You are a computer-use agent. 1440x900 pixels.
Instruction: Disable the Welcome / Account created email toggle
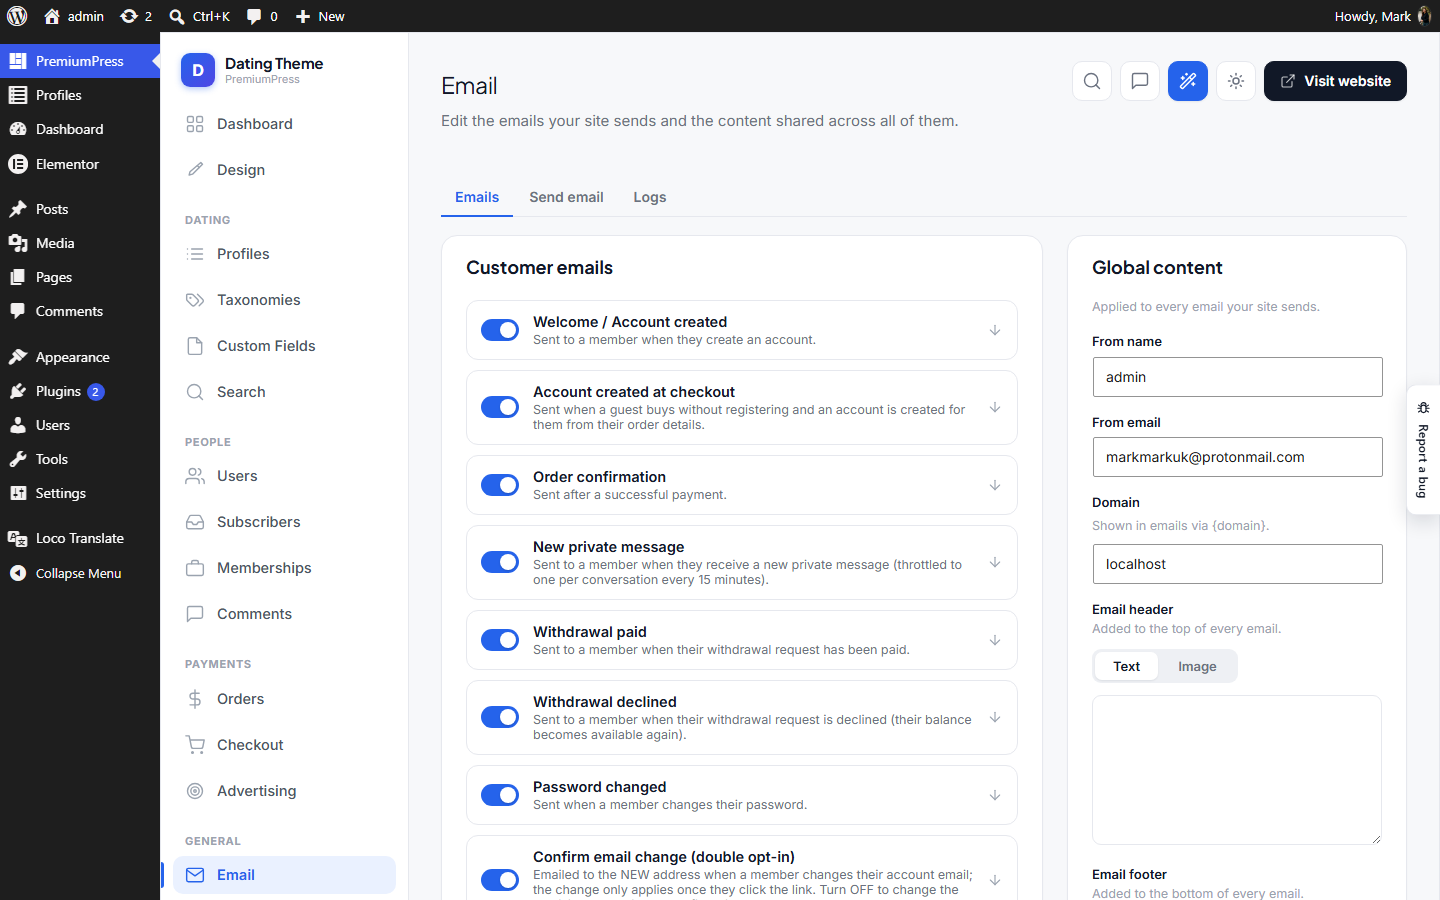[x=500, y=330]
